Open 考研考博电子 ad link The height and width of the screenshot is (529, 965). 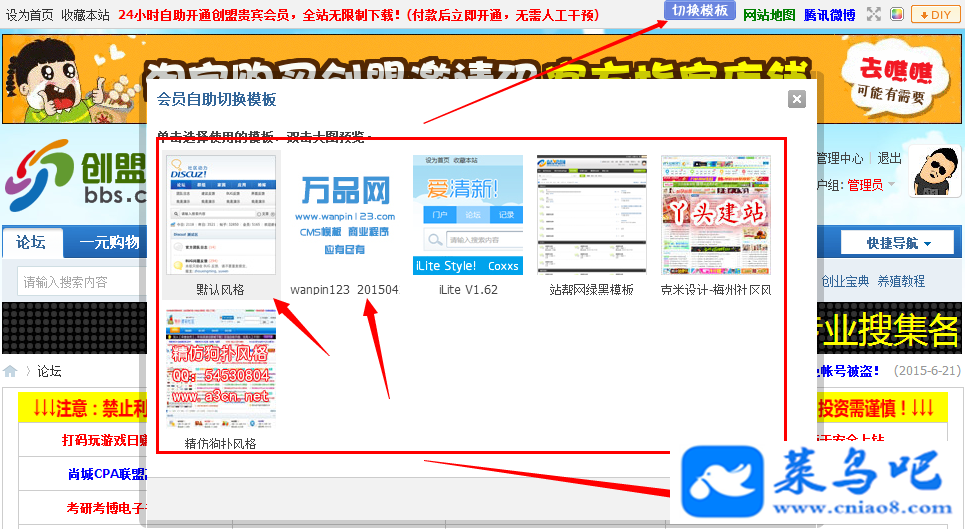tap(106, 508)
